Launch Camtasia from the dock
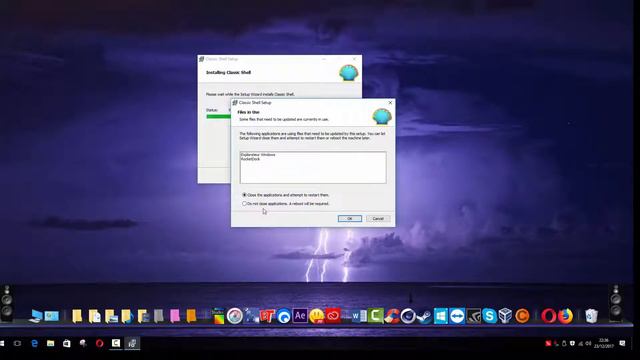 tap(376, 316)
